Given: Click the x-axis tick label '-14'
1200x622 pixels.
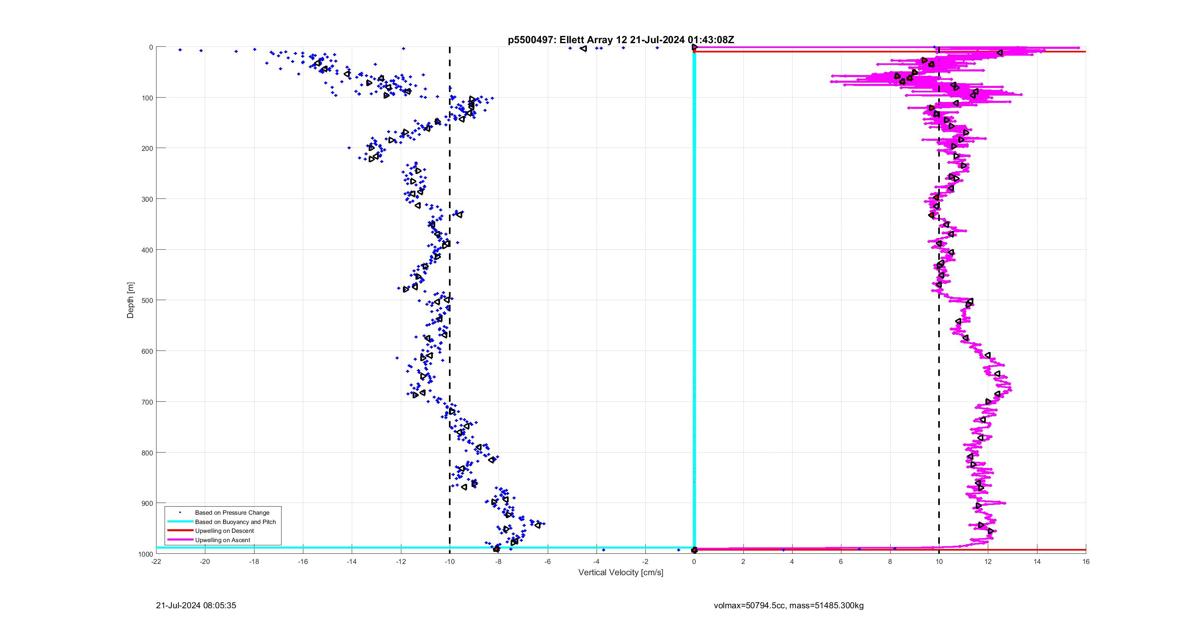Looking at the screenshot, I should (352, 561).
